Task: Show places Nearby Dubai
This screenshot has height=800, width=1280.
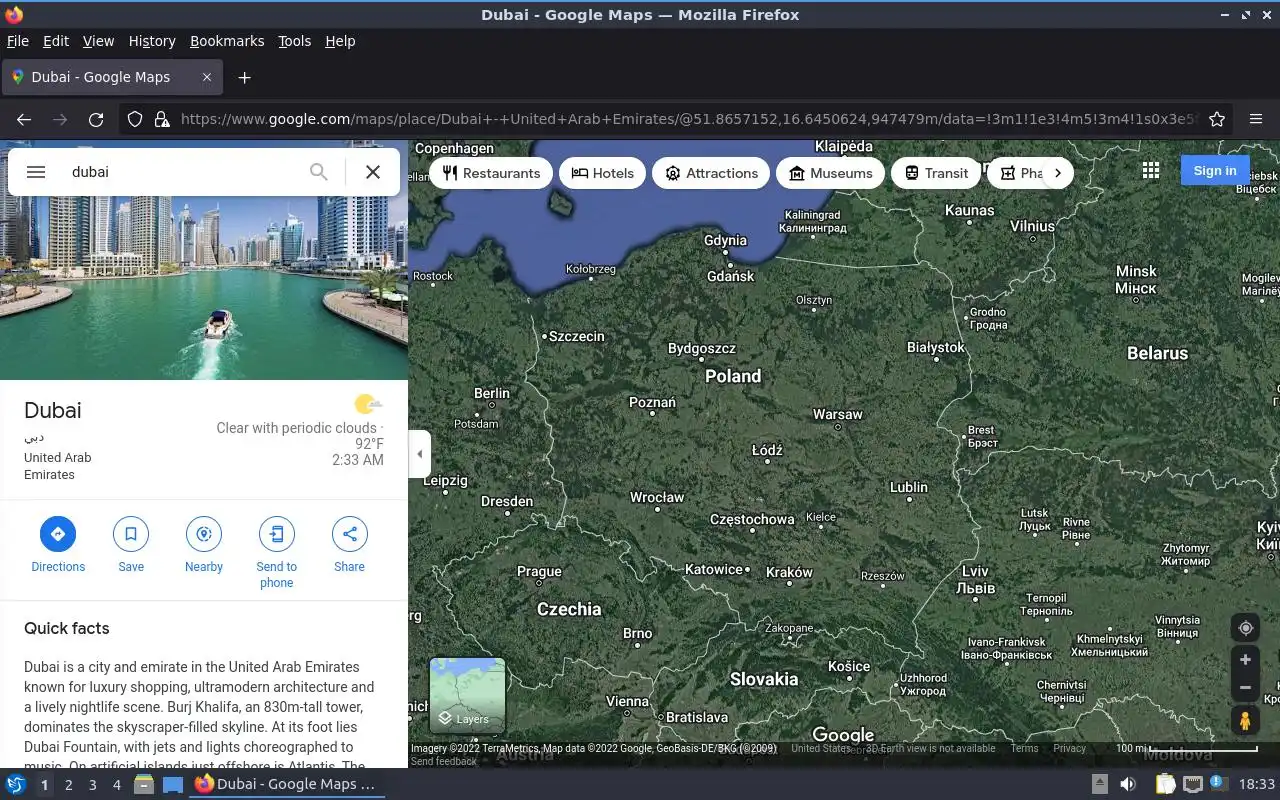Action: (x=204, y=544)
